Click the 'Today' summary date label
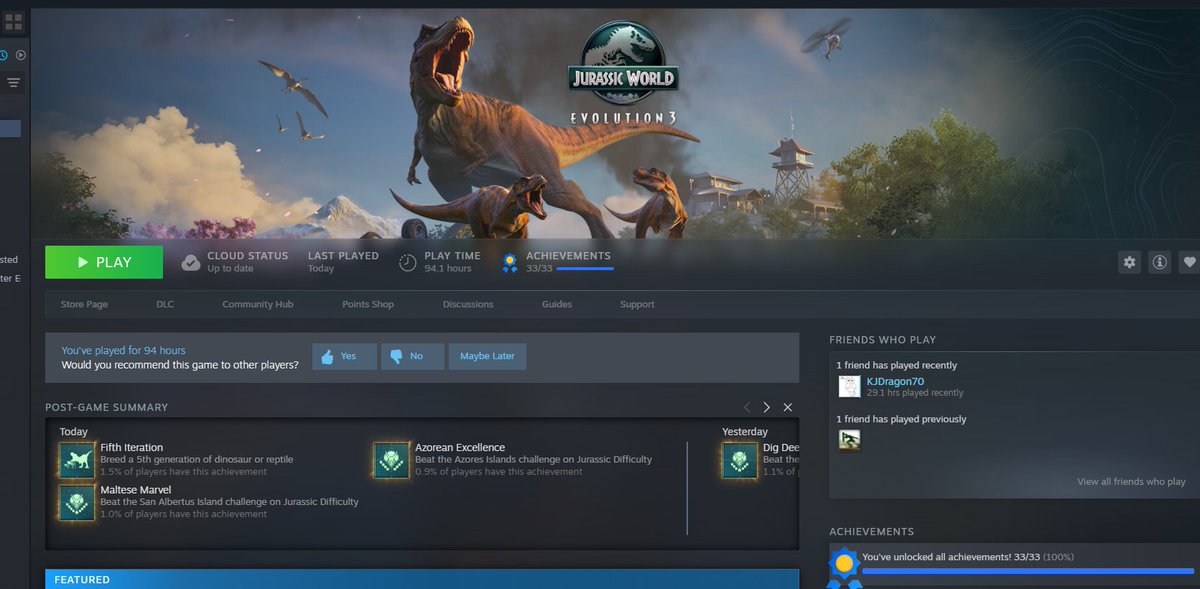Viewport: 1200px width, 589px height. point(73,432)
